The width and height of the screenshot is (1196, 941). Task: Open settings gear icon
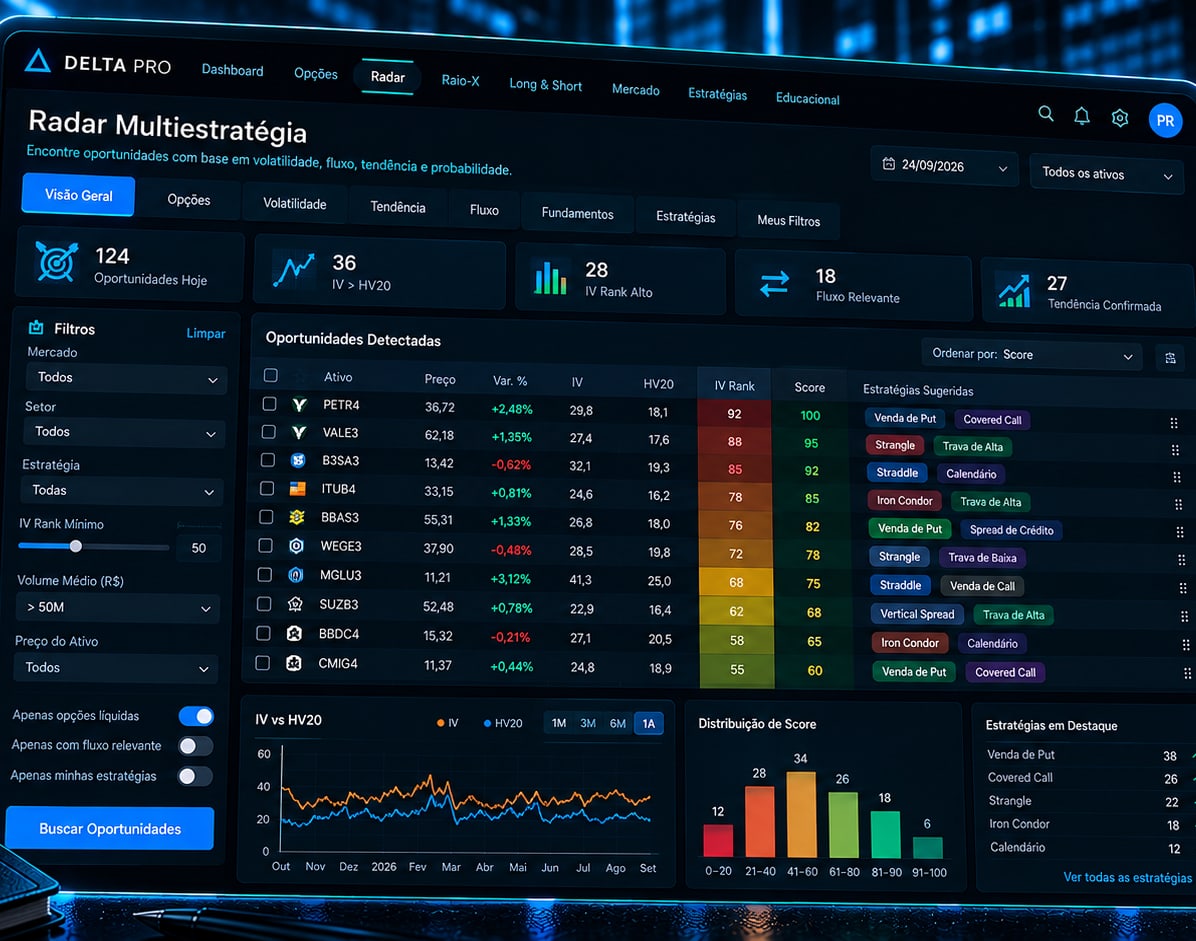[x=1120, y=118]
